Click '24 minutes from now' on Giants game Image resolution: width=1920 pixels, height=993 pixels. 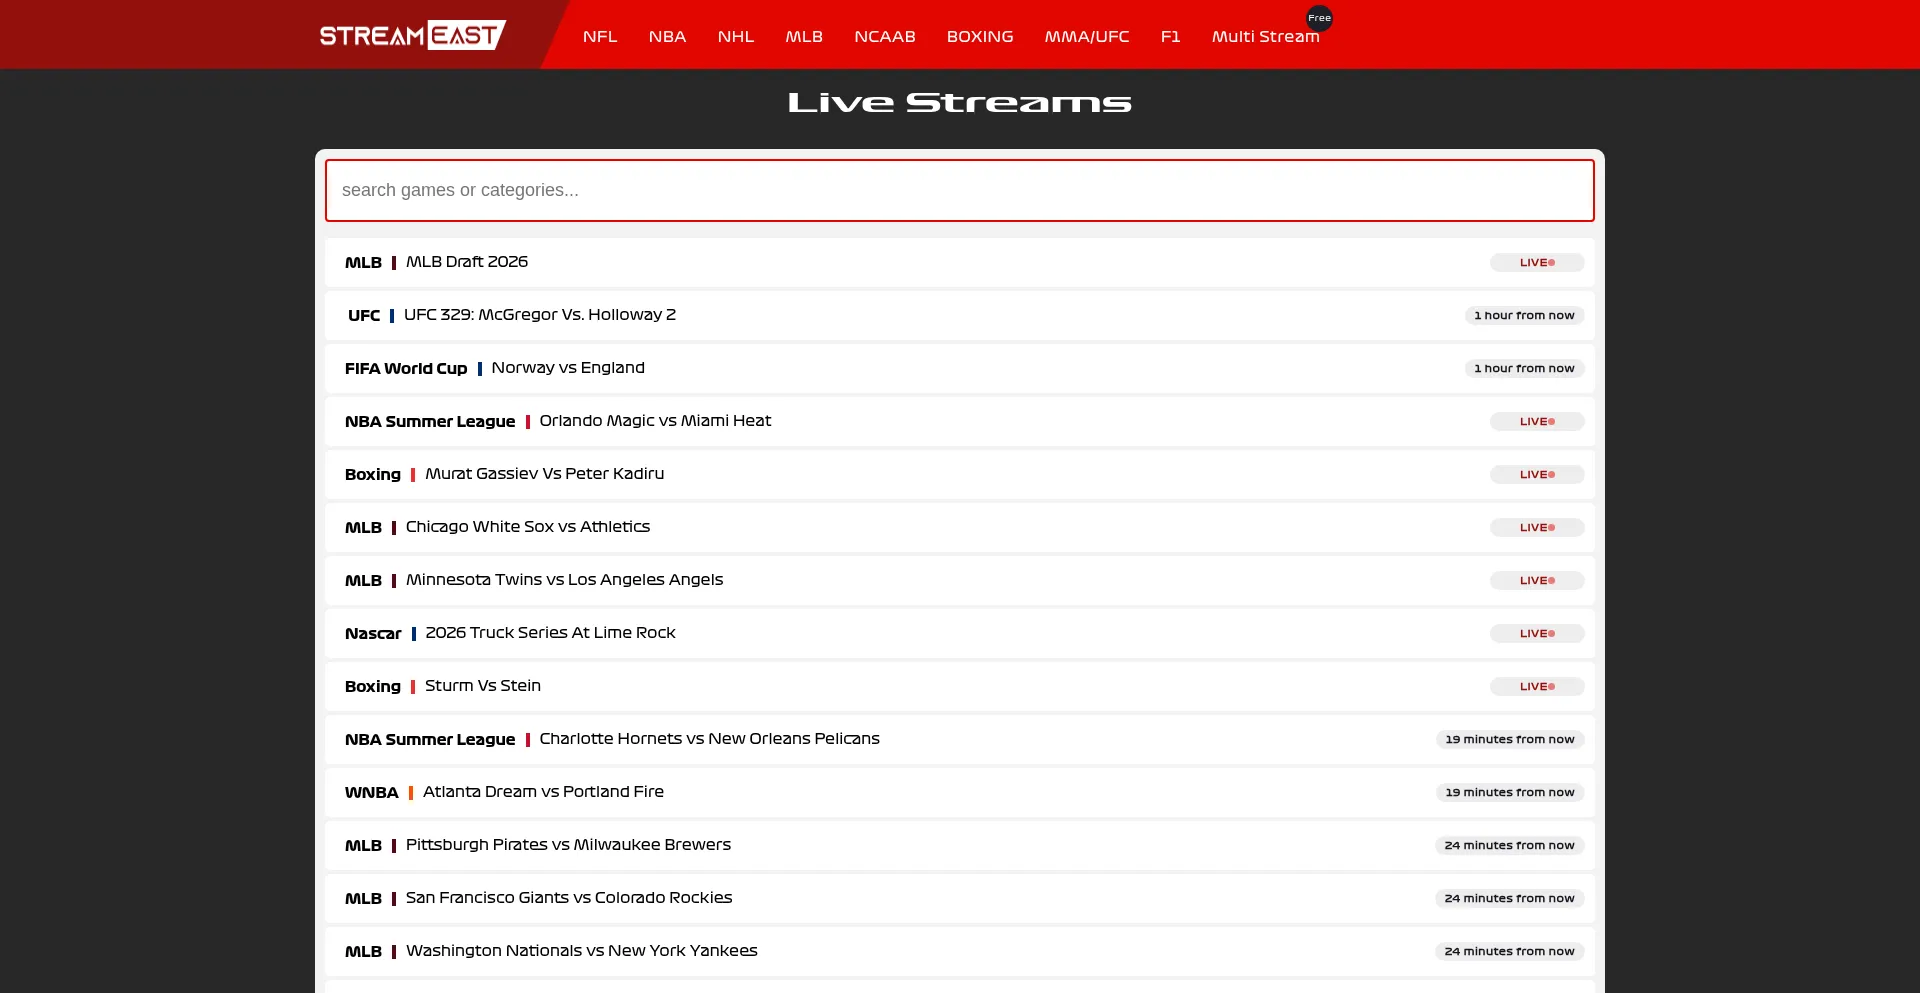[1510, 898]
